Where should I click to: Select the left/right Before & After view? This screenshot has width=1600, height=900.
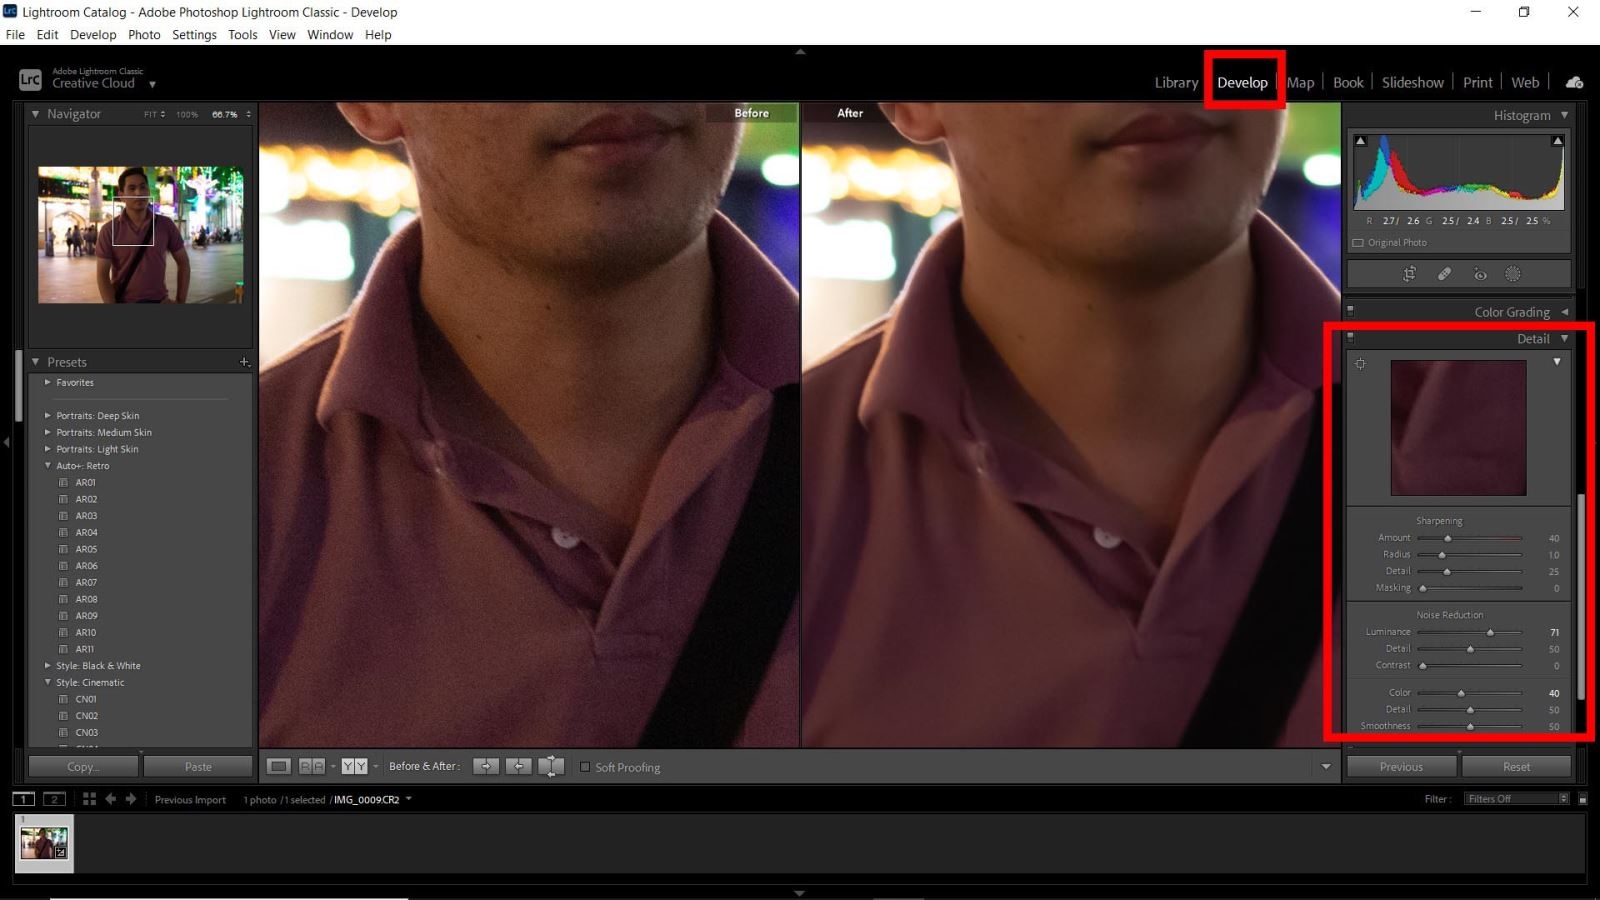310,766
